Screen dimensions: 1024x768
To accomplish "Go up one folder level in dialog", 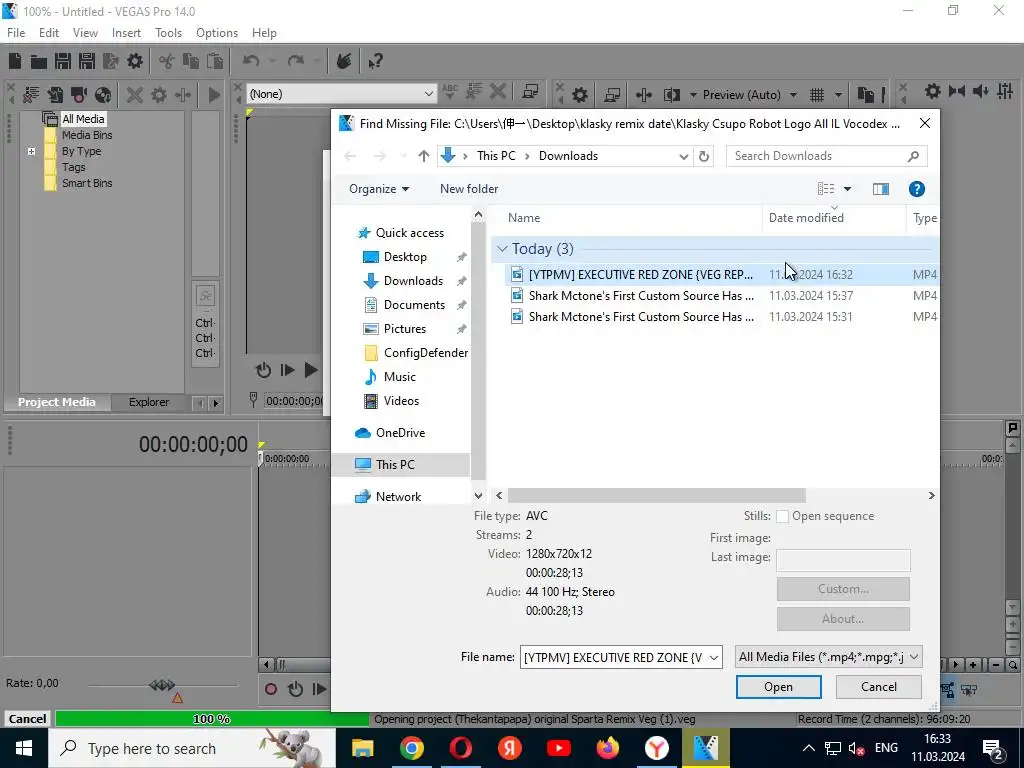I will [x=424, y=156].
